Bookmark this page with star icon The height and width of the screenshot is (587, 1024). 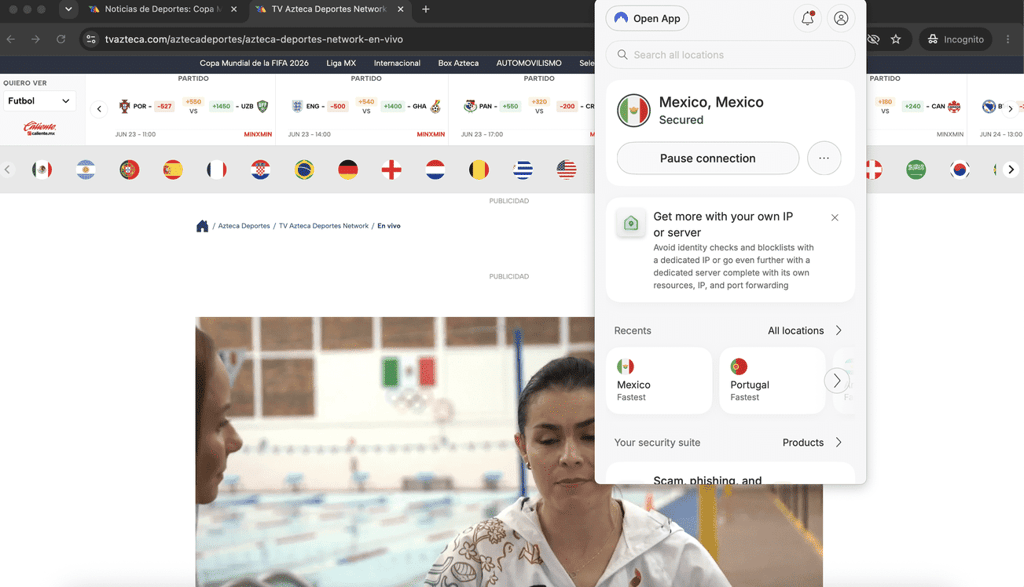tap(896, 39)
